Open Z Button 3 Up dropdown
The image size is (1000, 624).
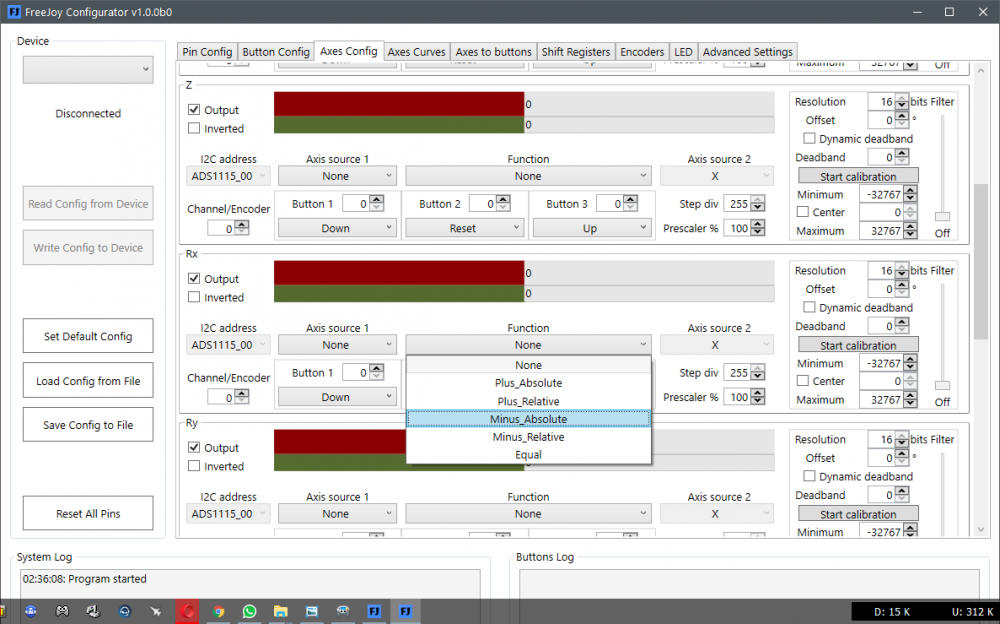point(592,228)
